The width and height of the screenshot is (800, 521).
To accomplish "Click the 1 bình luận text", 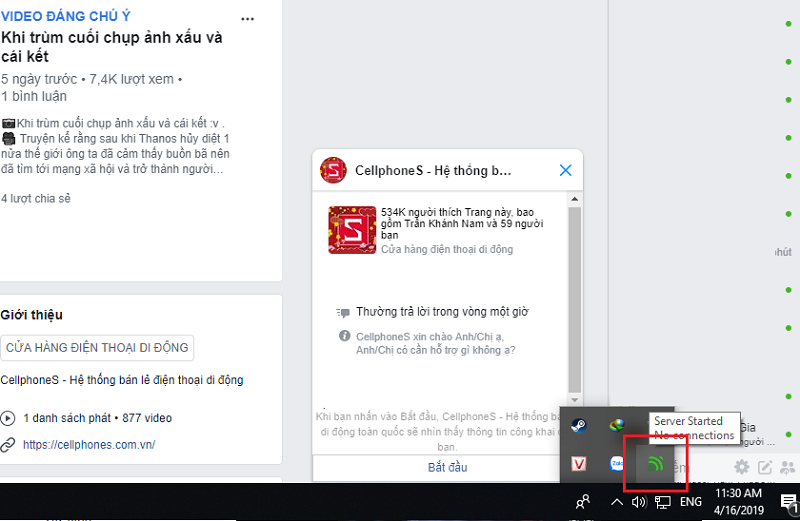I will point(34,96).
